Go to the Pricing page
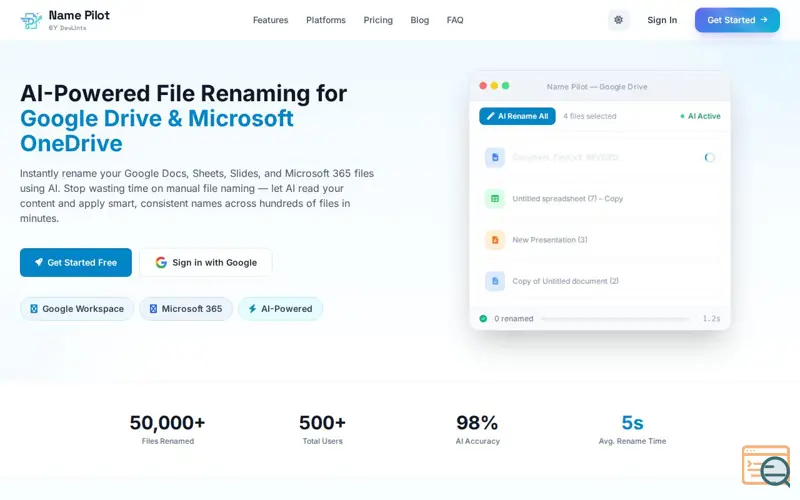Image resolution: width=800 pixels, height=500 pixels. click(378, 20)
